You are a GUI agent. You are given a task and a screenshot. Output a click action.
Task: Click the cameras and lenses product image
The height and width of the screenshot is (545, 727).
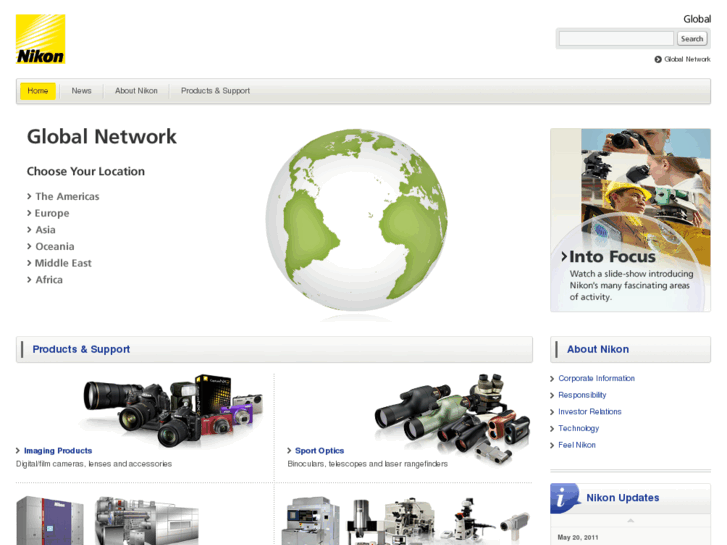point(173,410)
